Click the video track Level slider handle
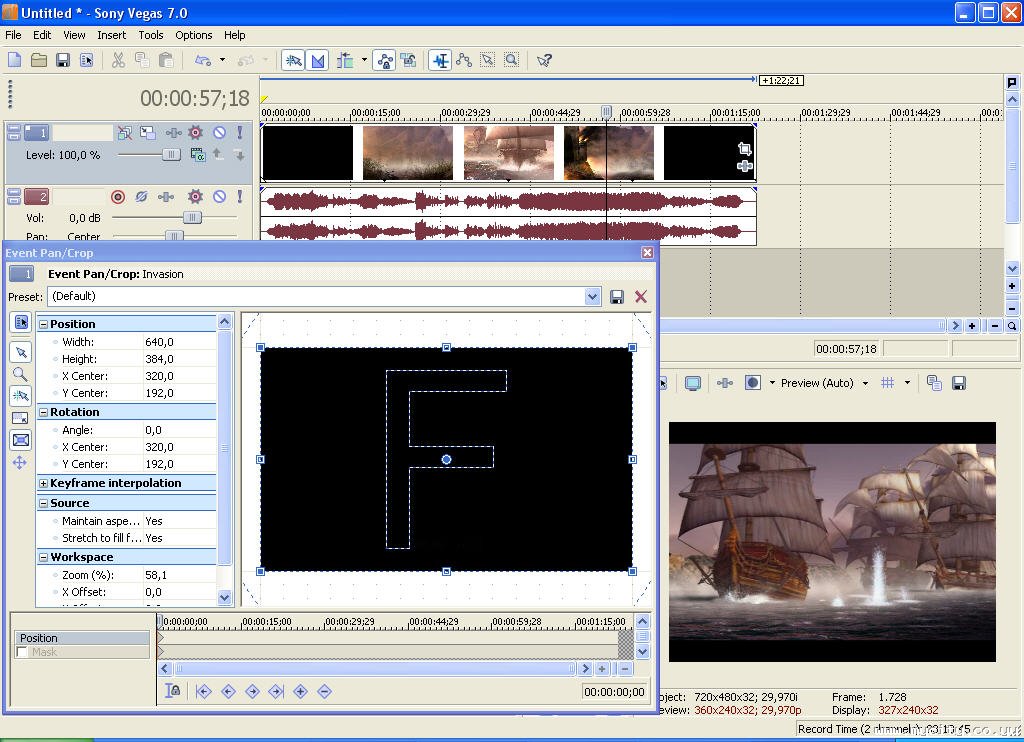1024x742 pixels. tap(171, 155)
